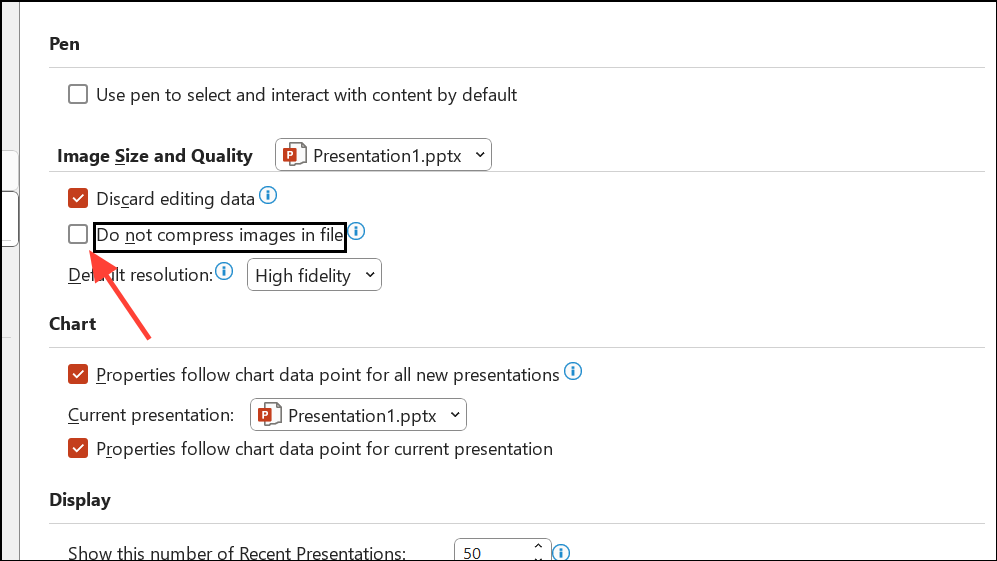The width and height of the screenshot is (997, 561).
Task: Click info icon after chart all new presentations option
Action: [573, 372]
